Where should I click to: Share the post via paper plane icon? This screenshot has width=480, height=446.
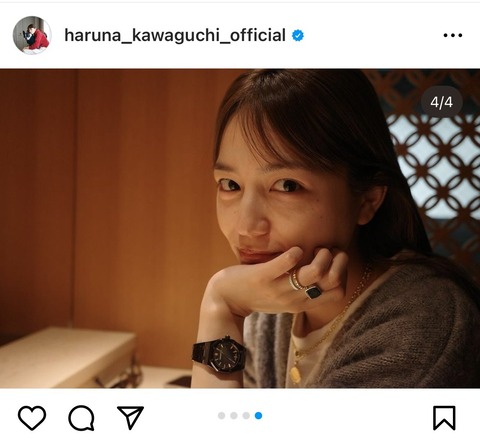130,417
